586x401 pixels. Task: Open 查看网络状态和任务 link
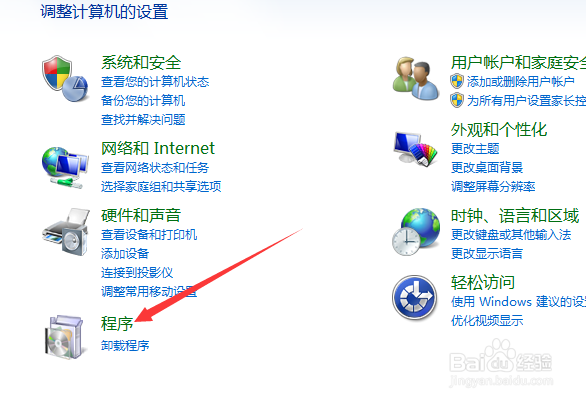click(x=155, y=167)
